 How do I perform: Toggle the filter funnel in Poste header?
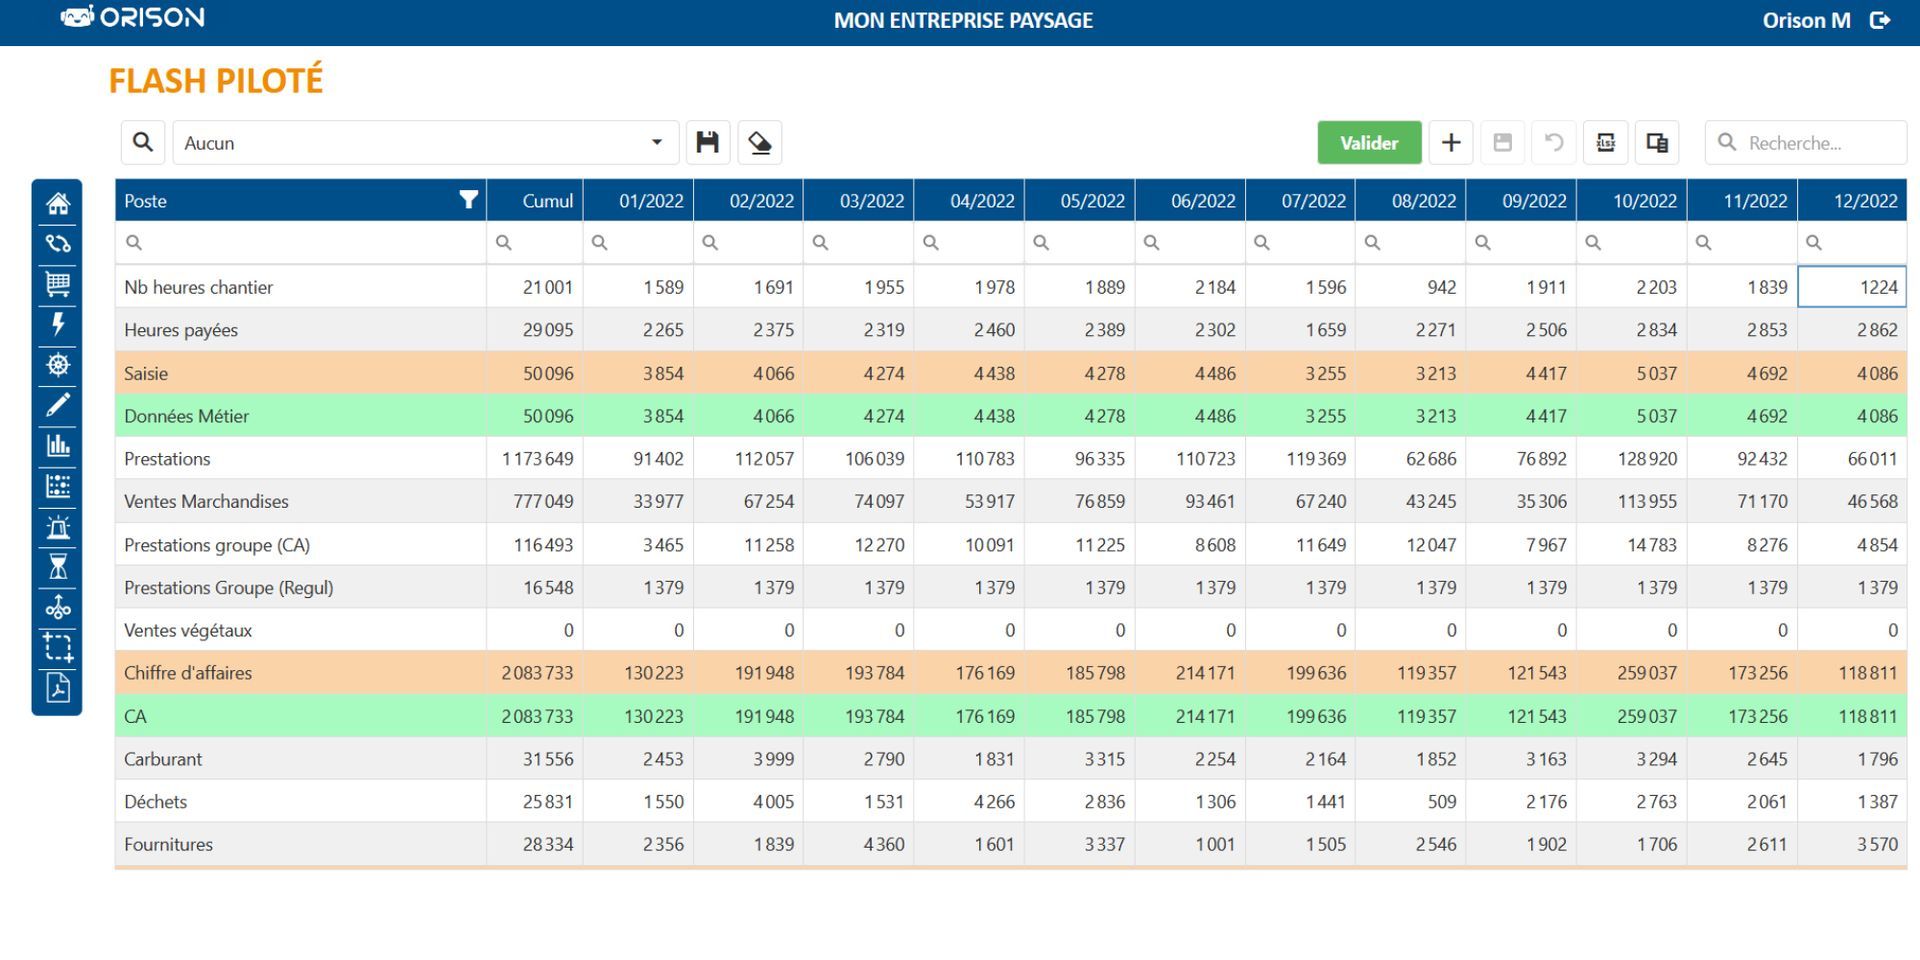coord(468,200)
